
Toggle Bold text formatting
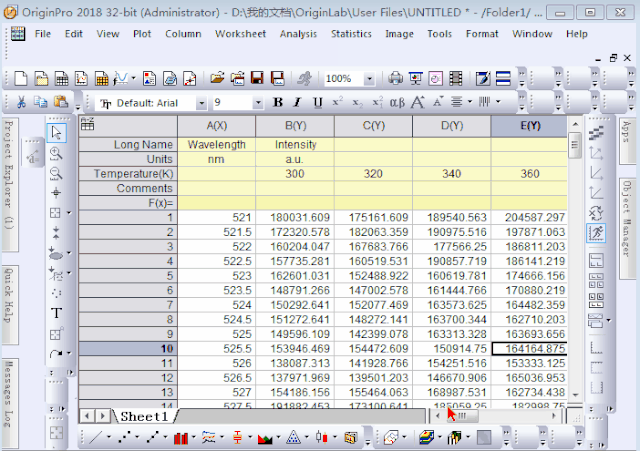click(x=278, y=102)
